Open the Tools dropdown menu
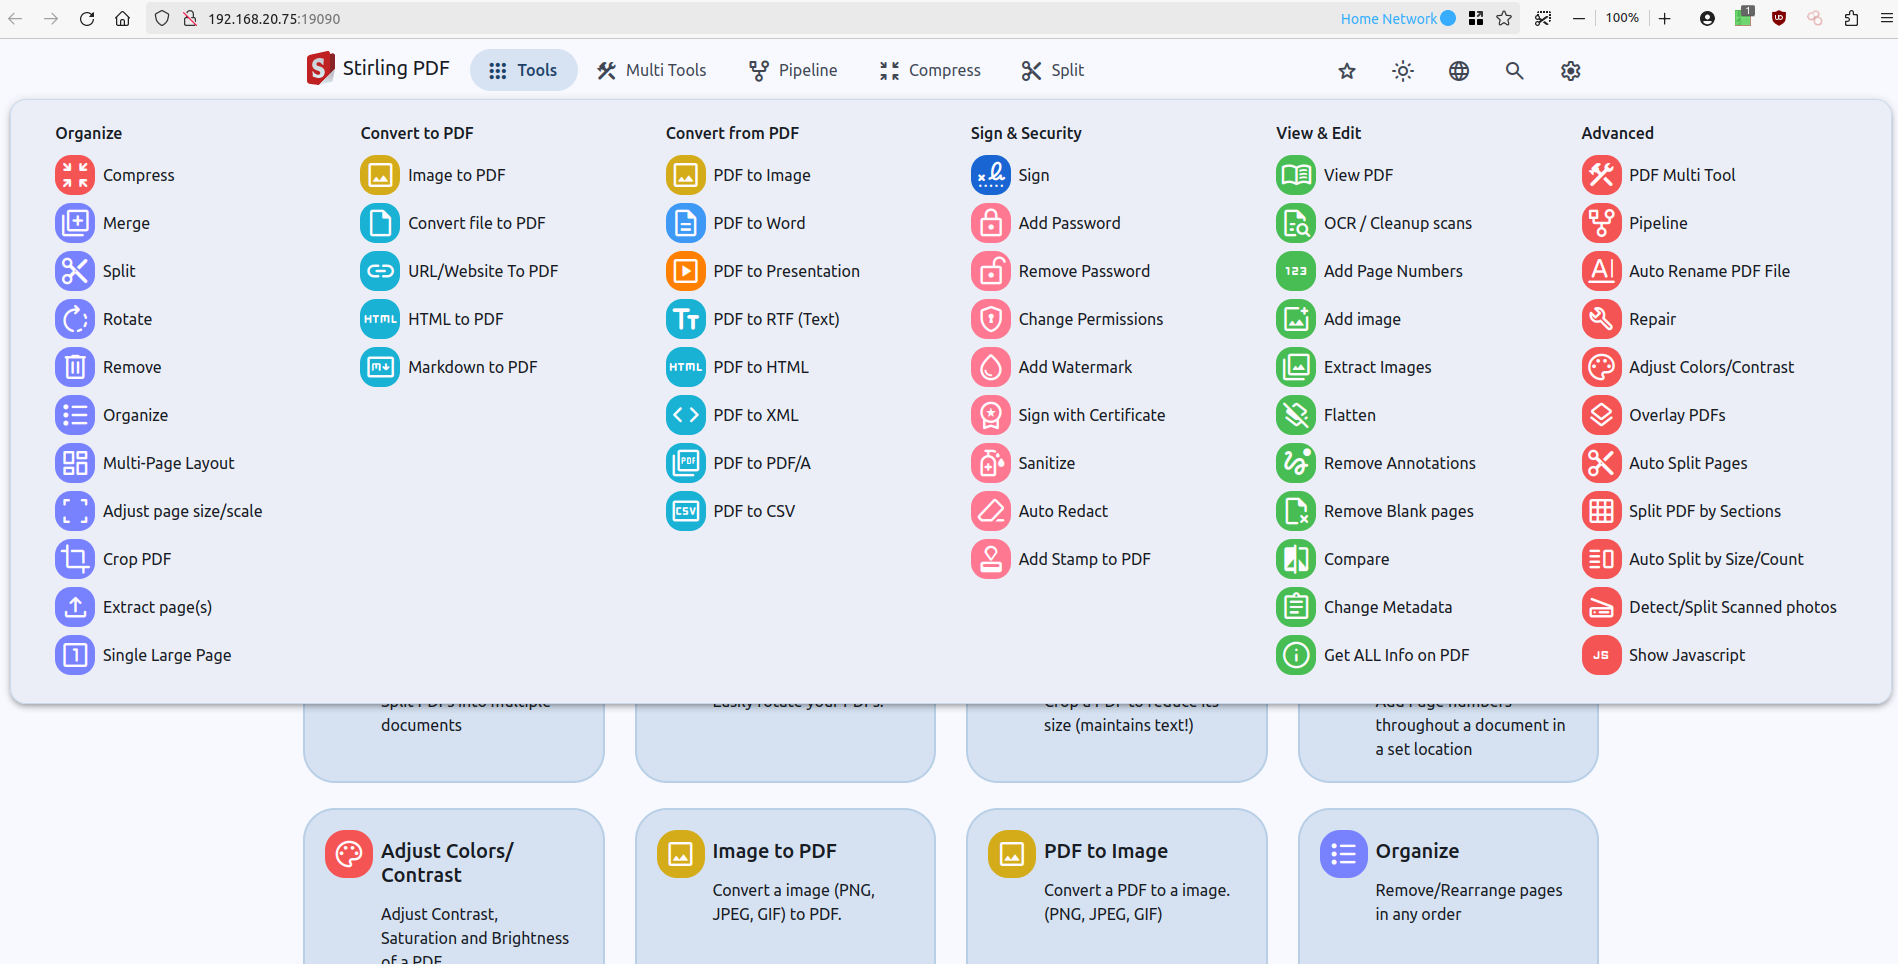Viewport: 1898px width, 964px height. (523, 70)
